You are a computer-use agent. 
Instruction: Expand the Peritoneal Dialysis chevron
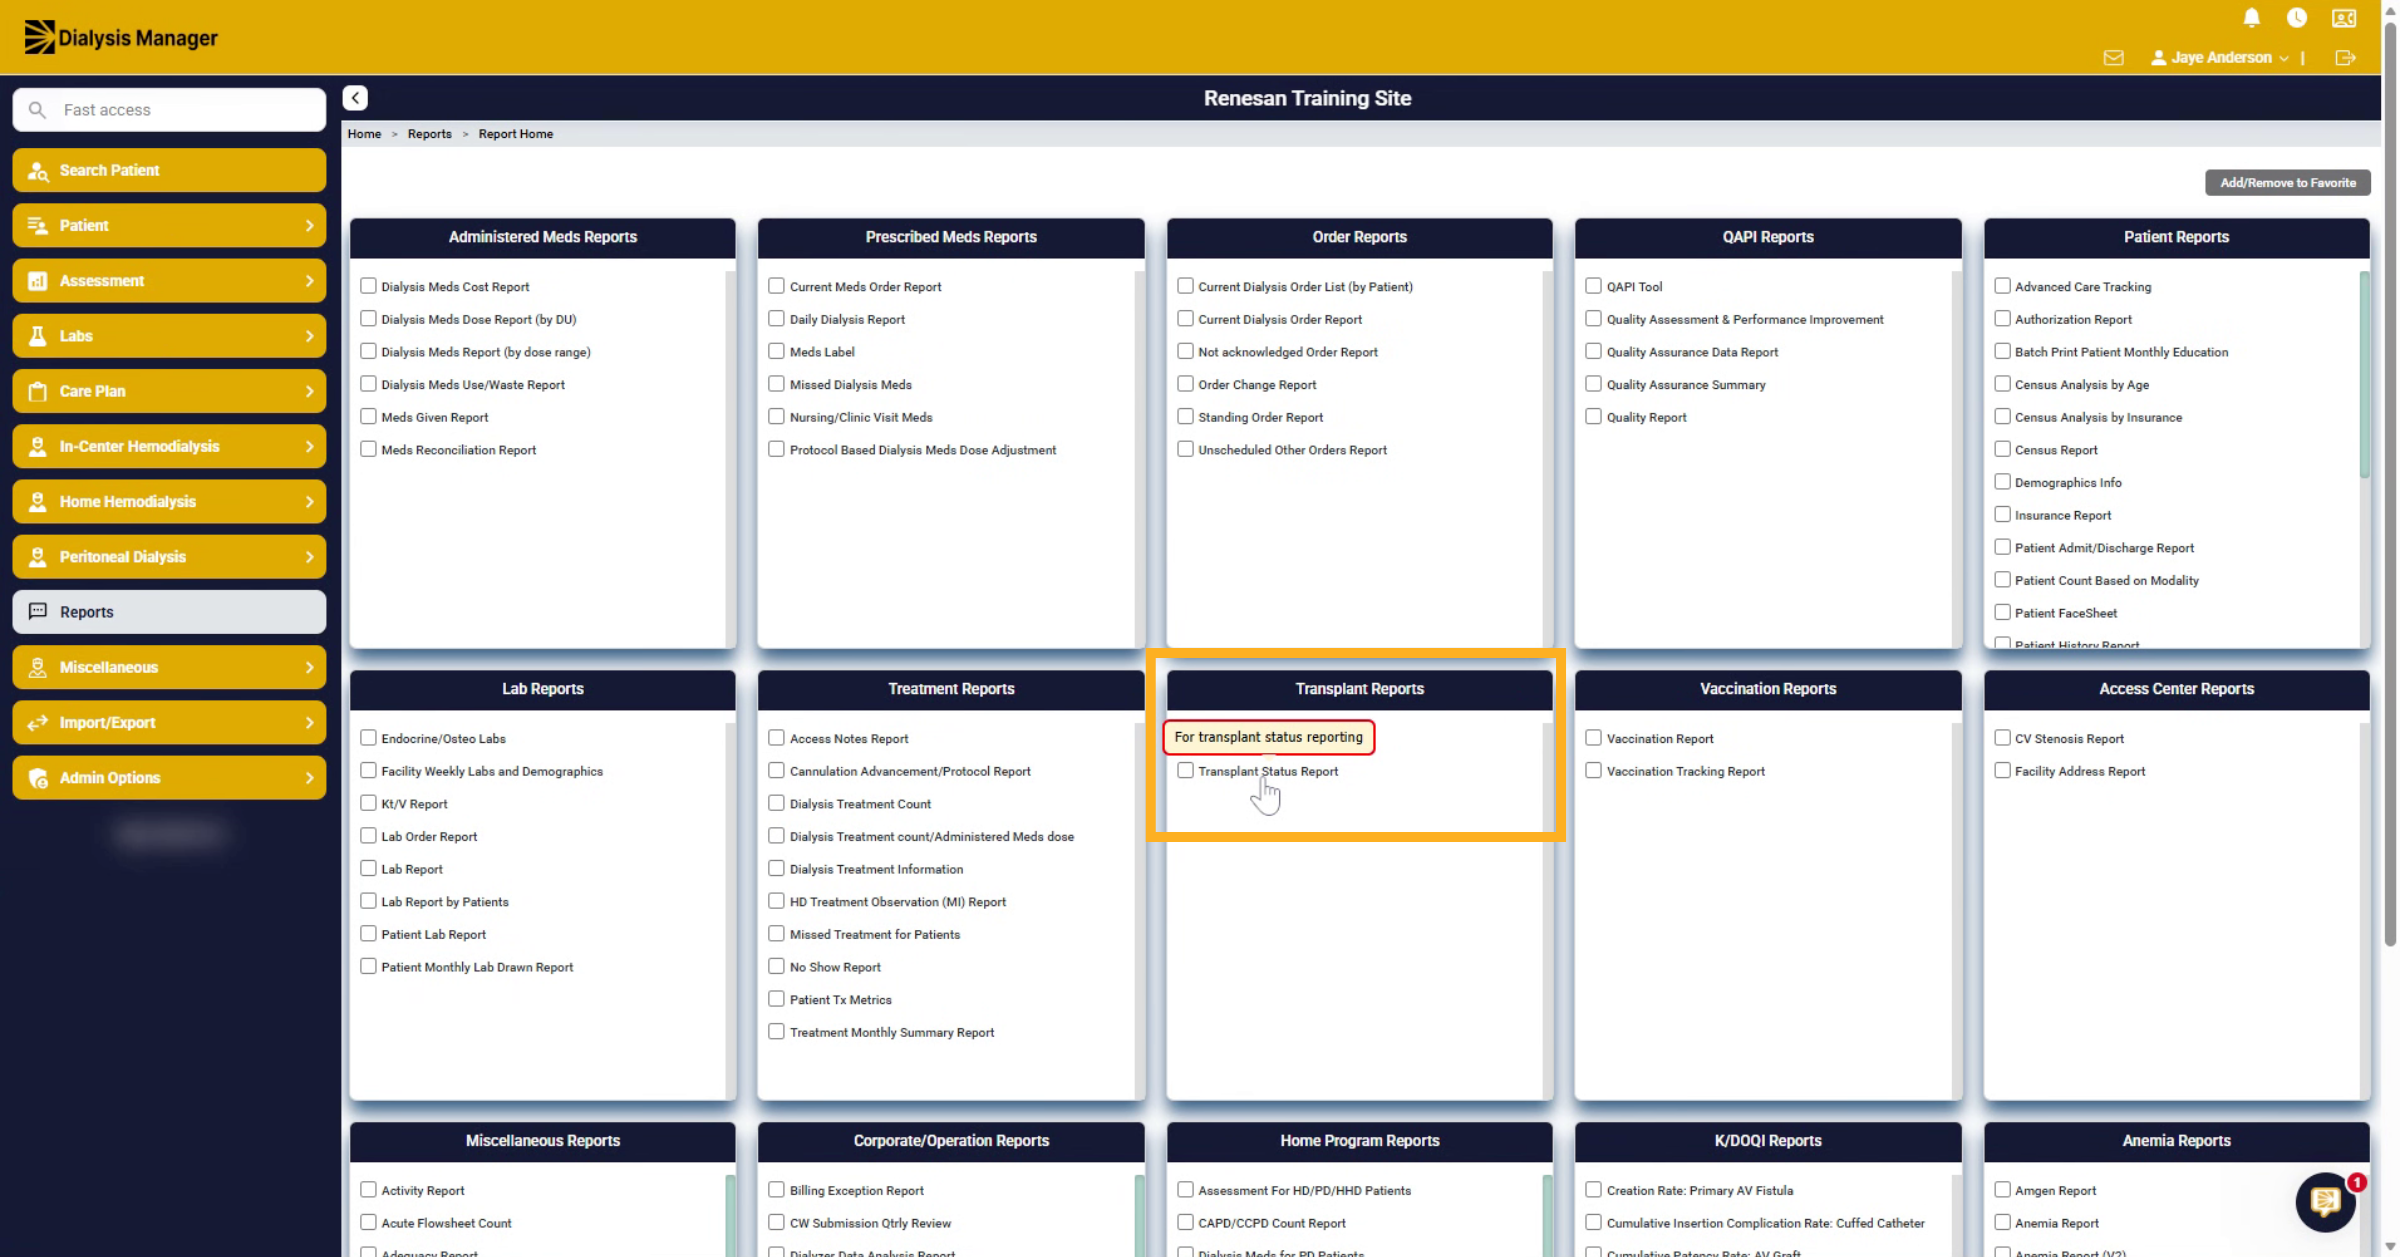click(309, 557)
